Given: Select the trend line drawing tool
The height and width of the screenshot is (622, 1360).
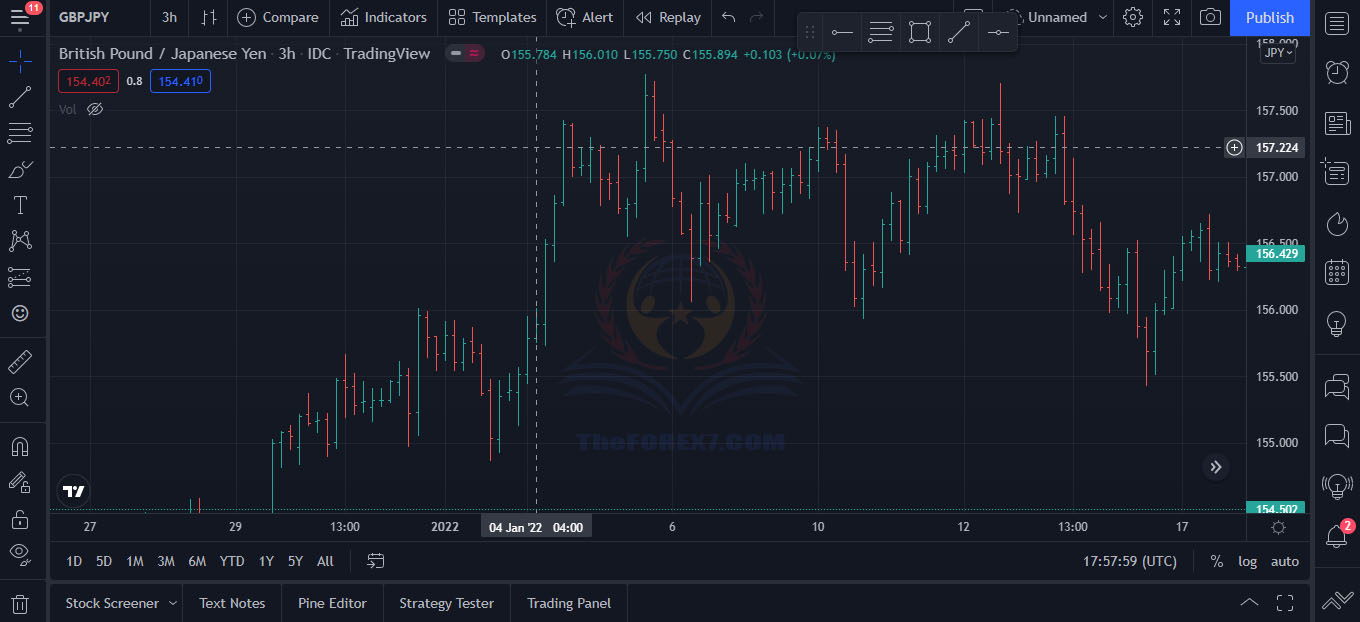Looking at the screenshot, I should tap(20, 97).
